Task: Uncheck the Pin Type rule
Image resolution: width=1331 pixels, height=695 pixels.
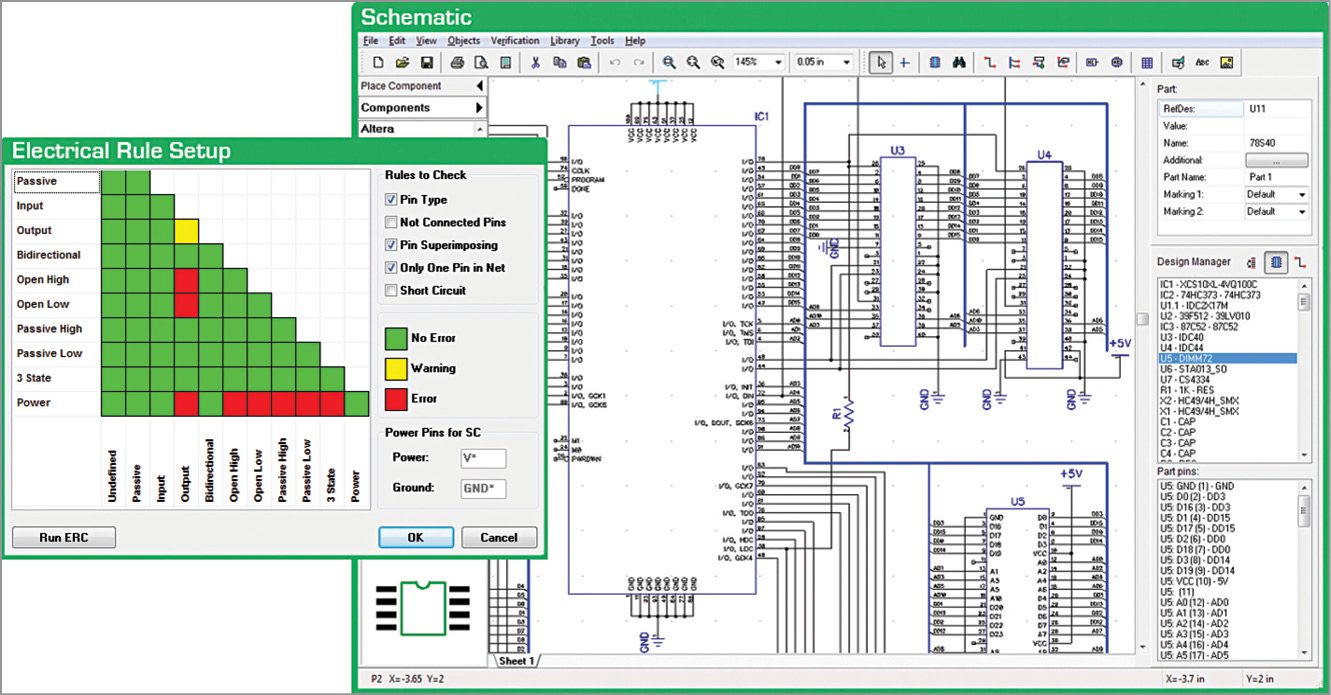Action: point(392,200)
